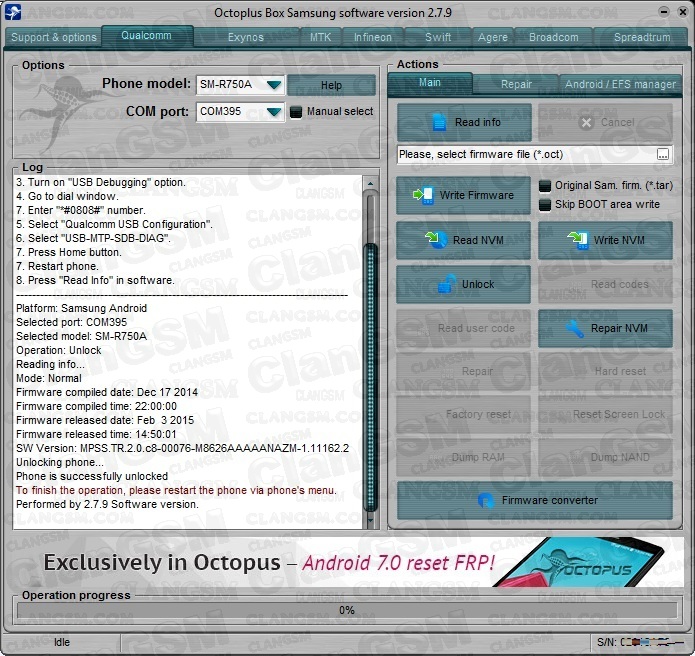Click the Write NVM icon
Viewport: 695px width, 656px height.
click(578, 240)
